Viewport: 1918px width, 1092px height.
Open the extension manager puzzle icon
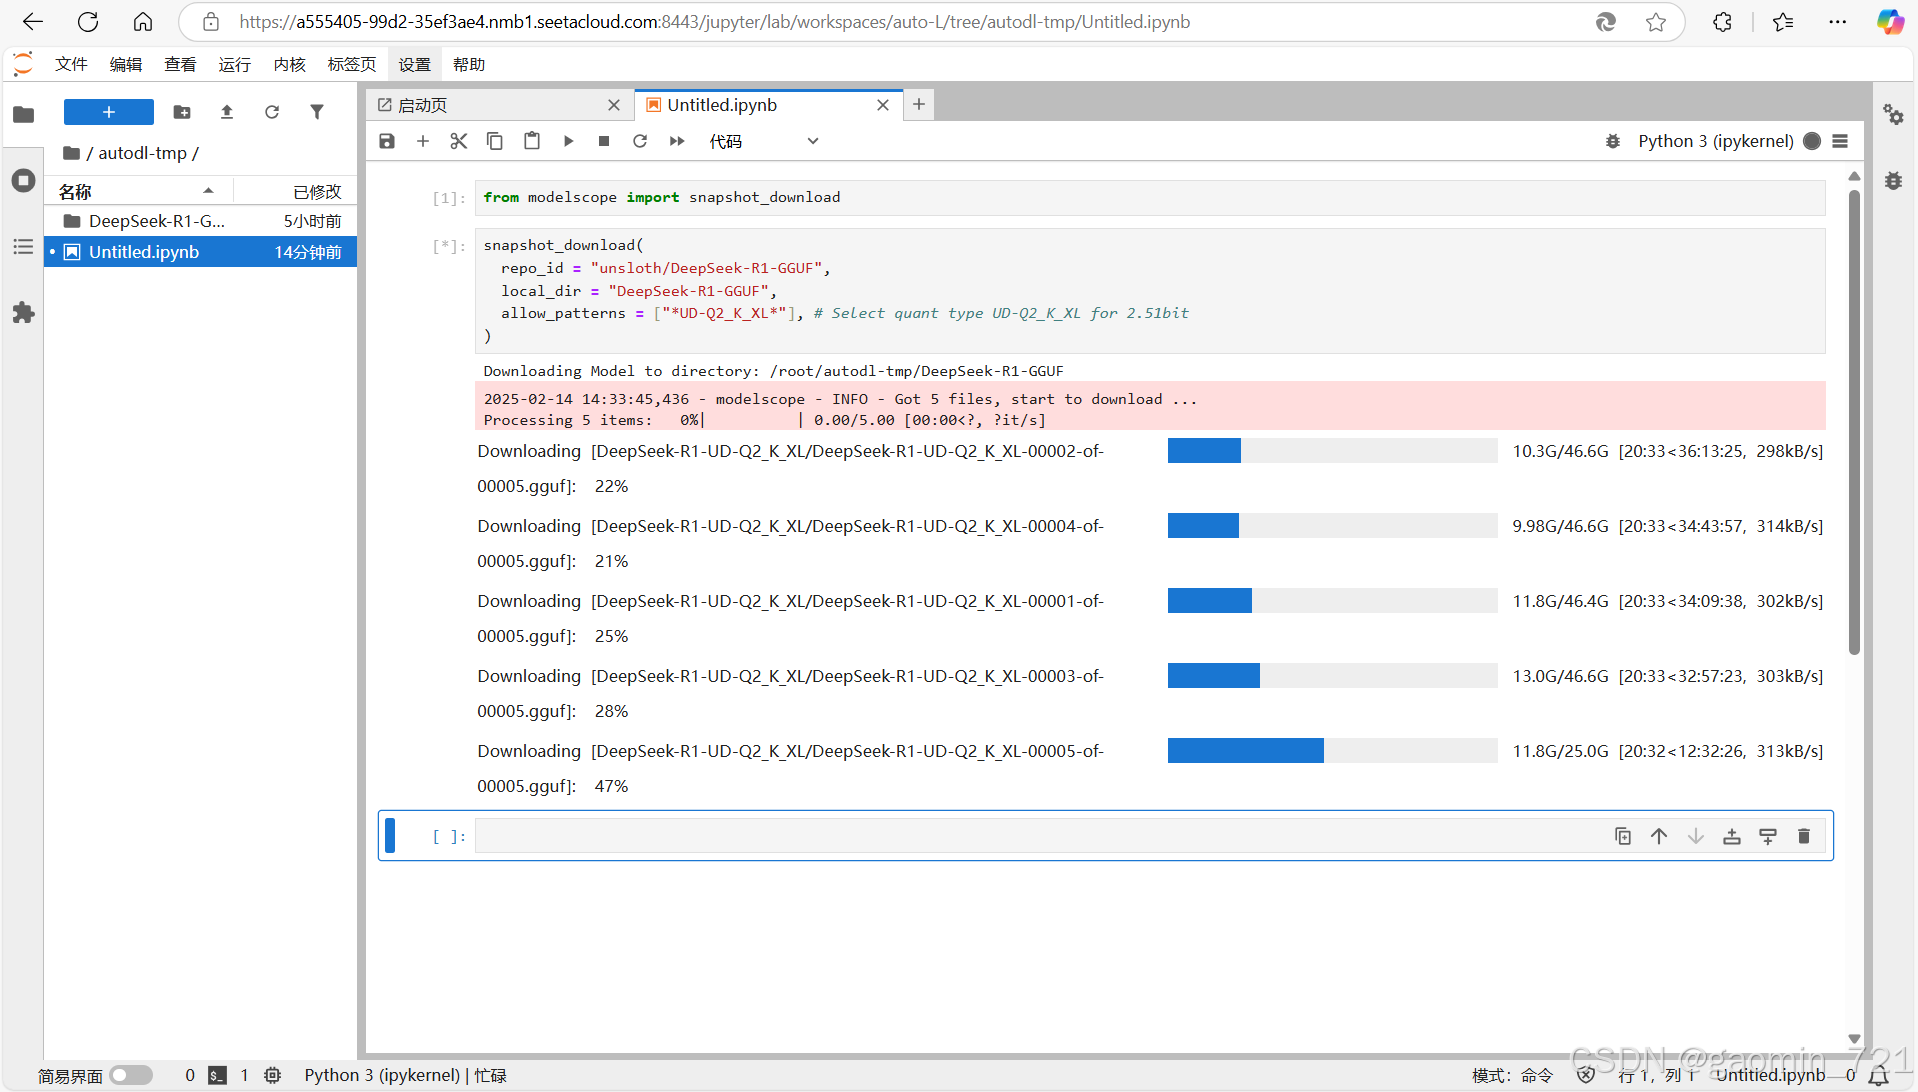click(23, 313)
